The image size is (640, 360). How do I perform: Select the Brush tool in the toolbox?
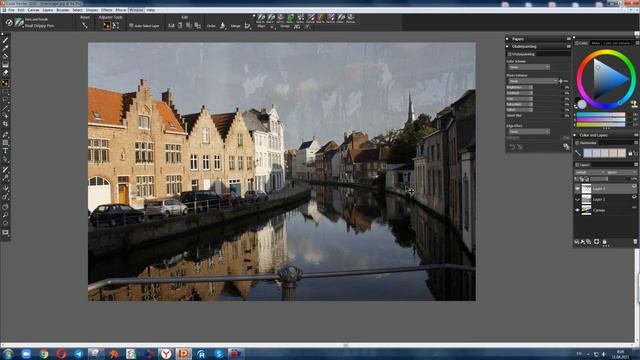(5, 40)
